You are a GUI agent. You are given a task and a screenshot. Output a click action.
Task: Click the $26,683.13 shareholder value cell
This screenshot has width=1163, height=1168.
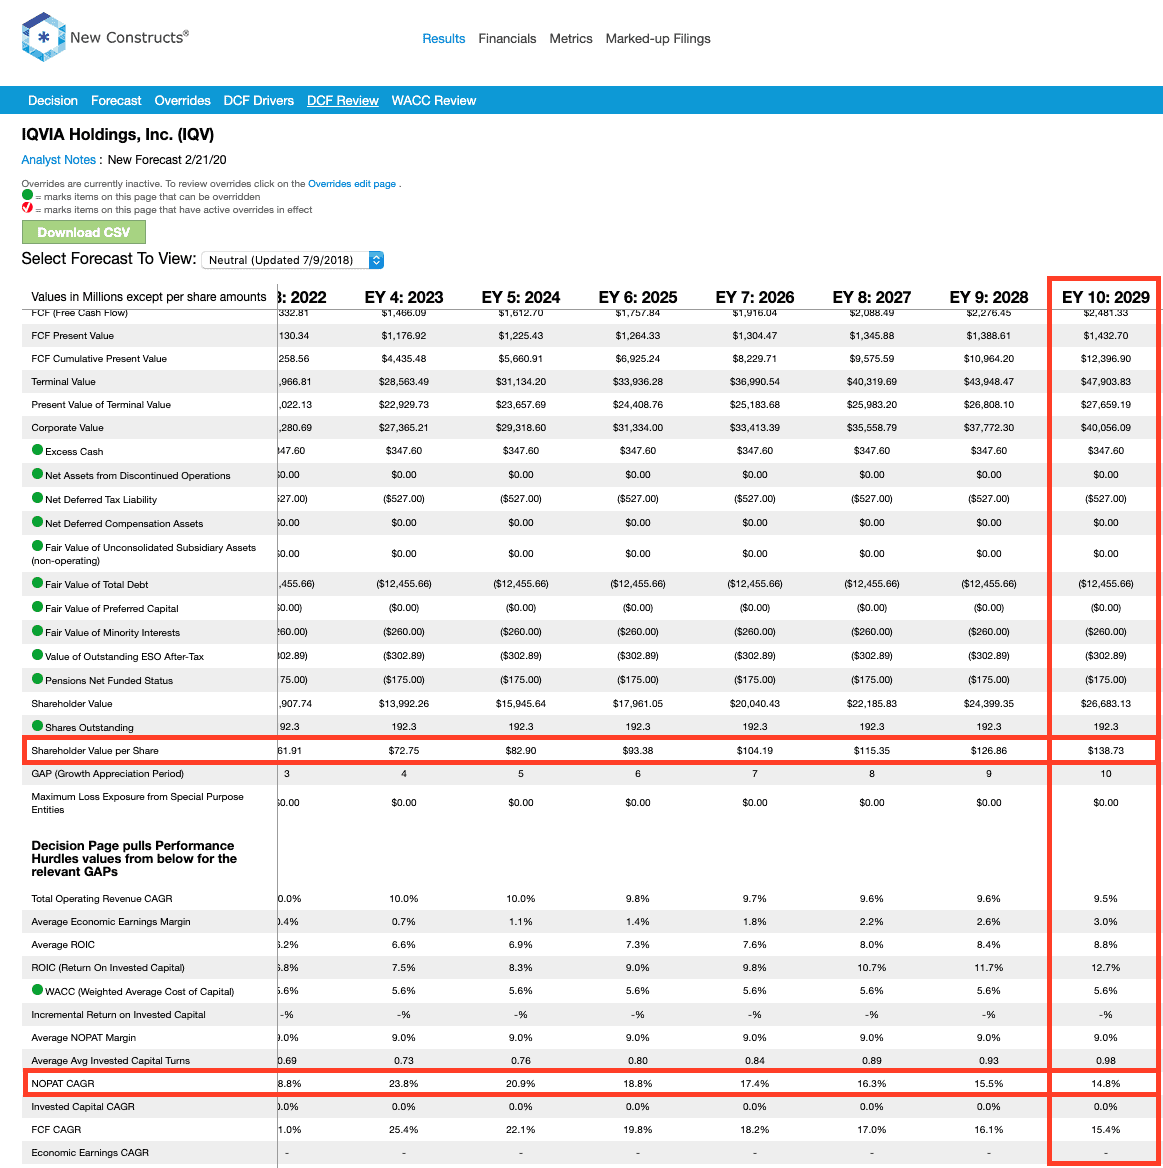click(x=1106, y=704)
